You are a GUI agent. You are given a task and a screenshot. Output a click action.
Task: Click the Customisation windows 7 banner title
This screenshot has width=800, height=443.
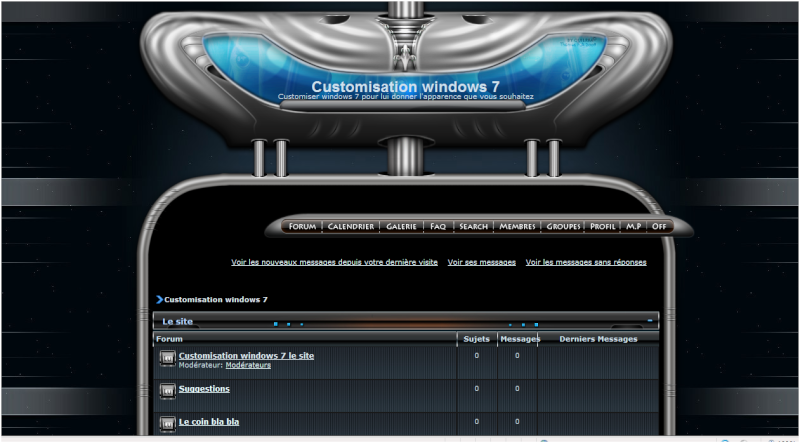click(x=406, y=86)
